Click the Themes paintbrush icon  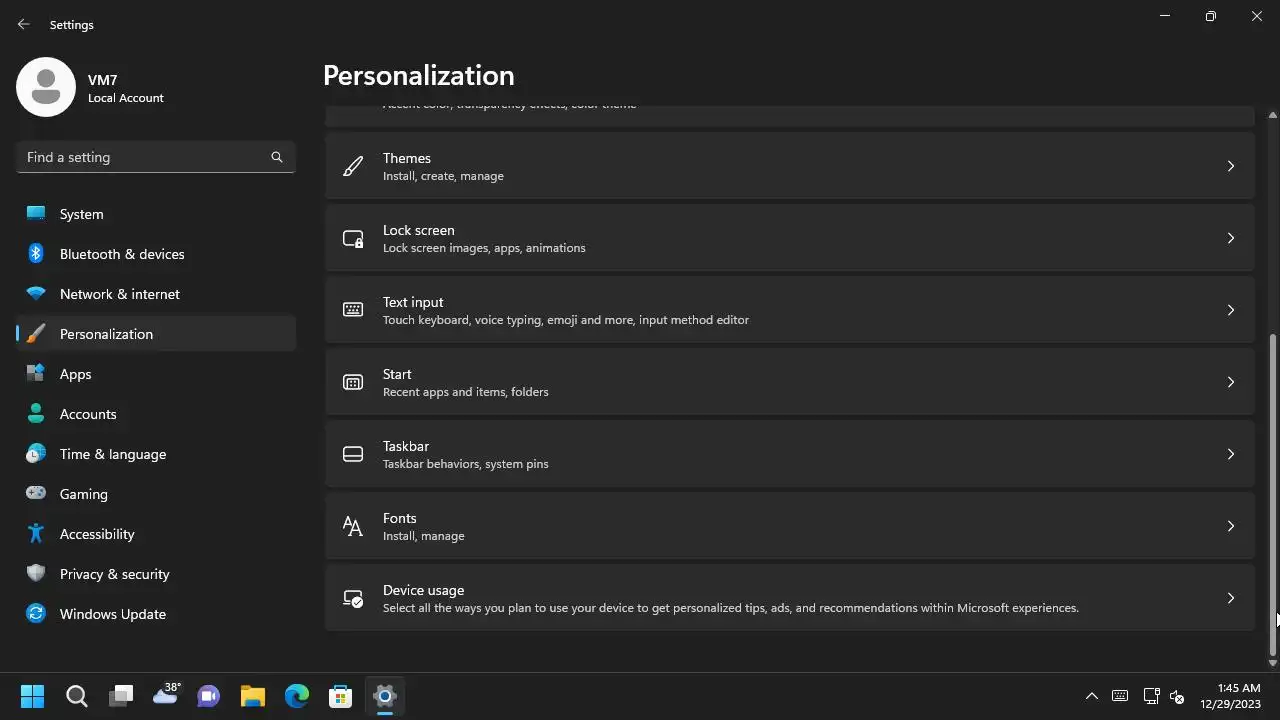(353, 166)
